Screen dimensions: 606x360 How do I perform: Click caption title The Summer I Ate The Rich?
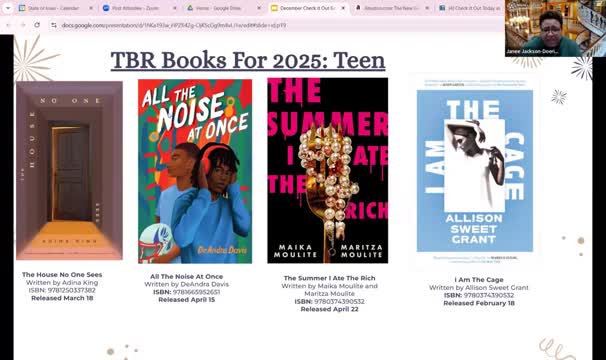[x=329, y=278]
